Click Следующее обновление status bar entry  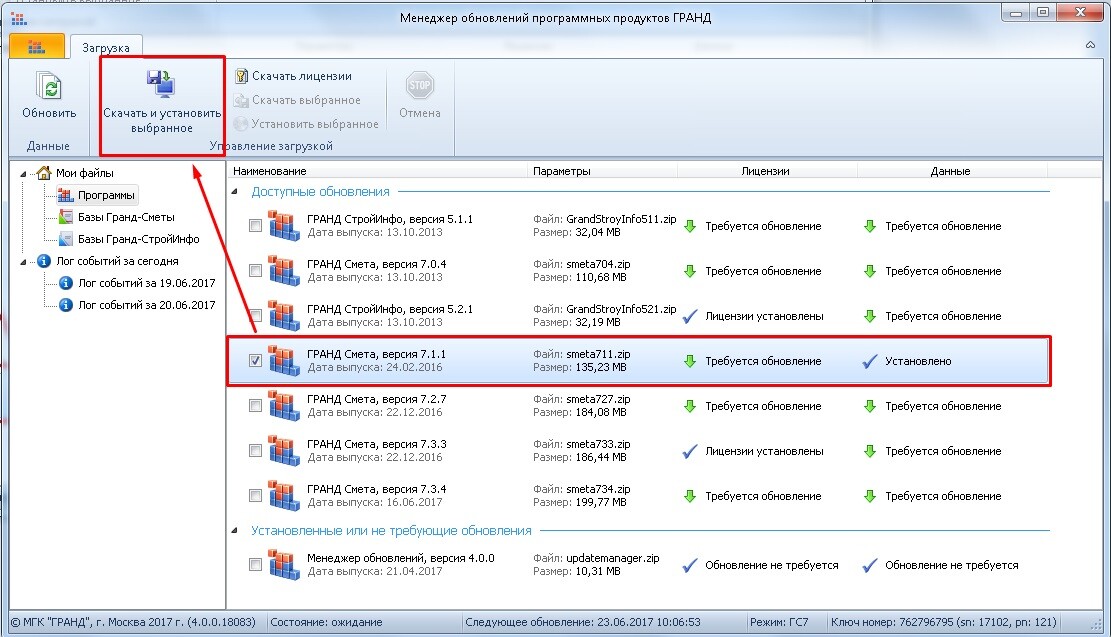pos(582,622)
